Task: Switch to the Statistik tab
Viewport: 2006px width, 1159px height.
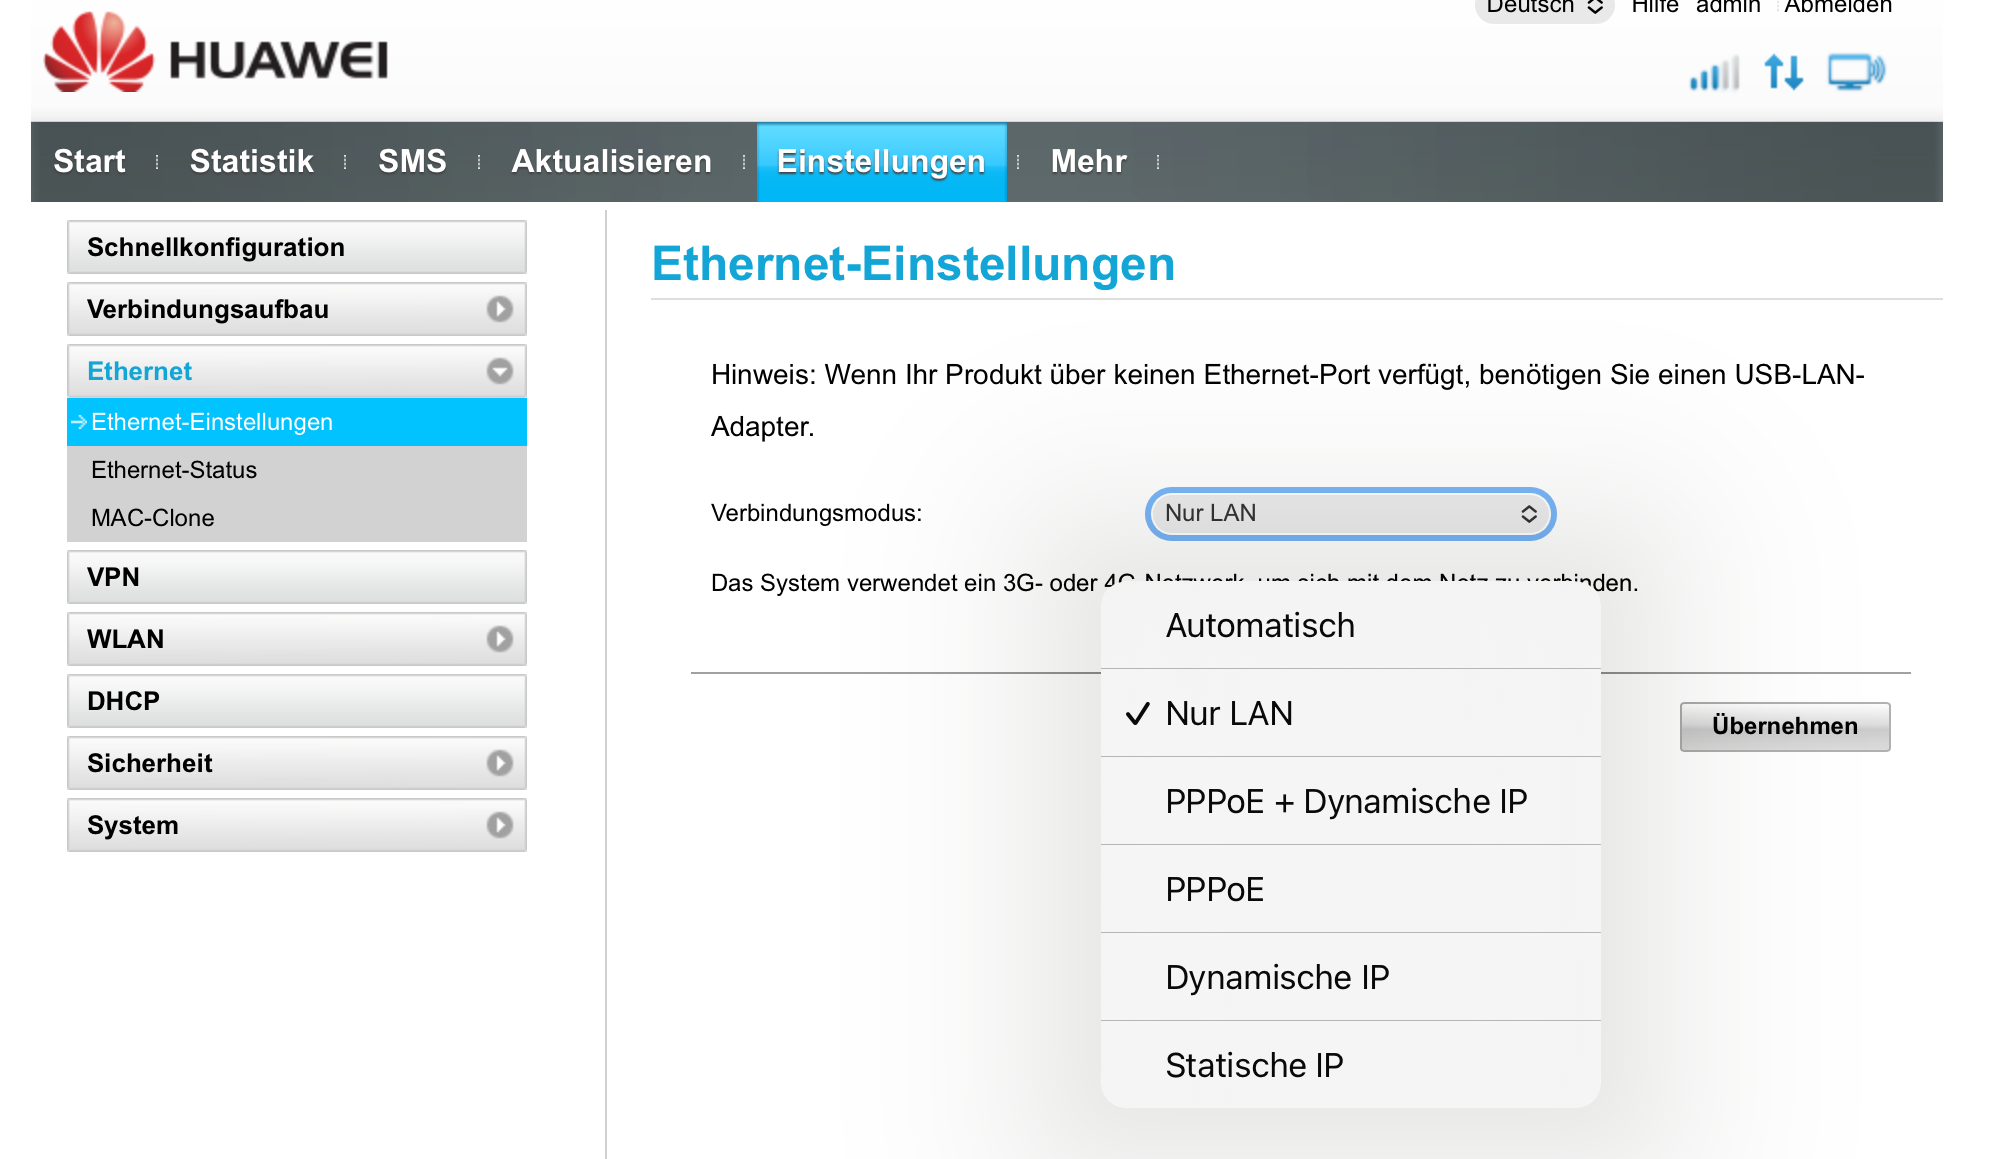Action: 251,161
